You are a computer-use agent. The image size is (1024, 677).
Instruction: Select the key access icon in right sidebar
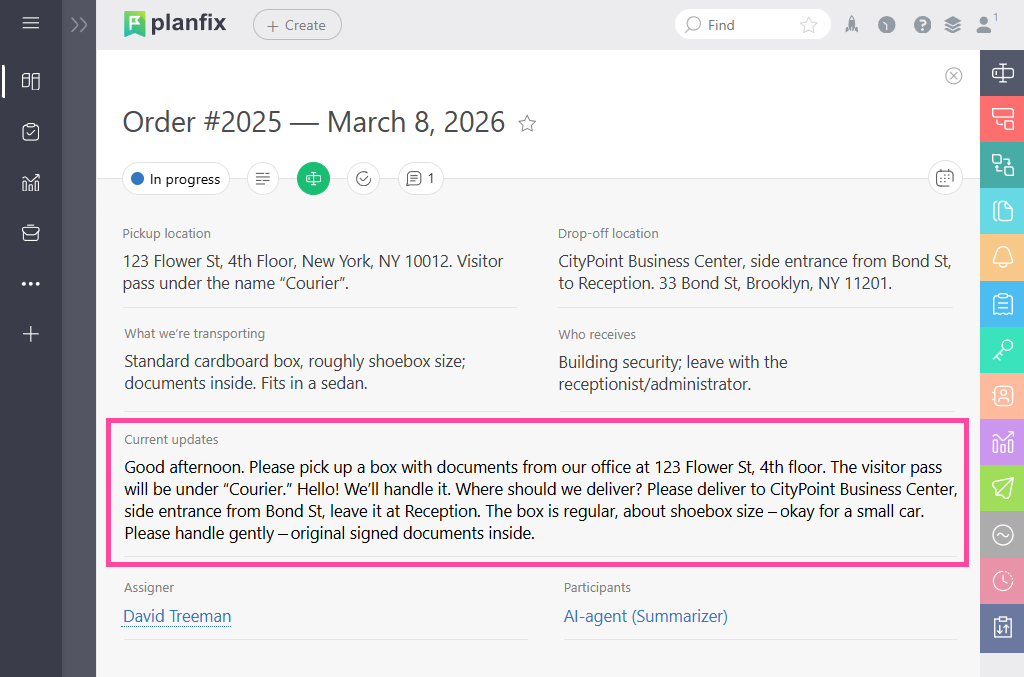1001,350
